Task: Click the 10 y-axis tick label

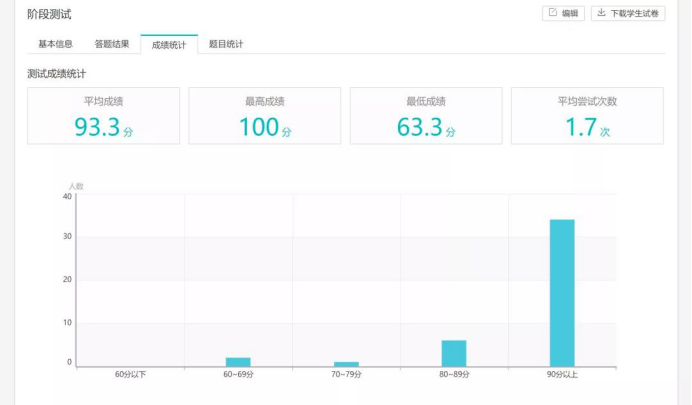Action: [x=67, y=322]
